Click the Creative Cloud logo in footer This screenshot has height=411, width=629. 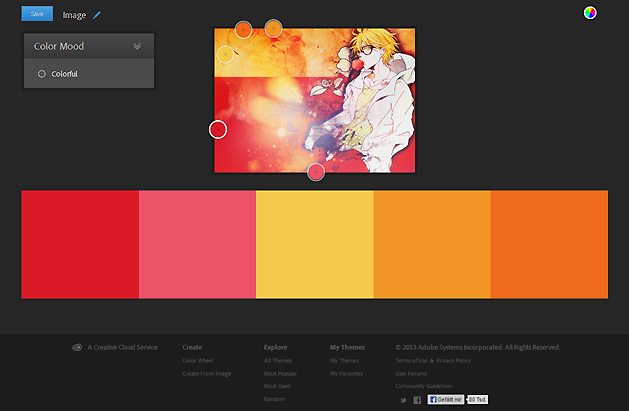coord(77,347)
